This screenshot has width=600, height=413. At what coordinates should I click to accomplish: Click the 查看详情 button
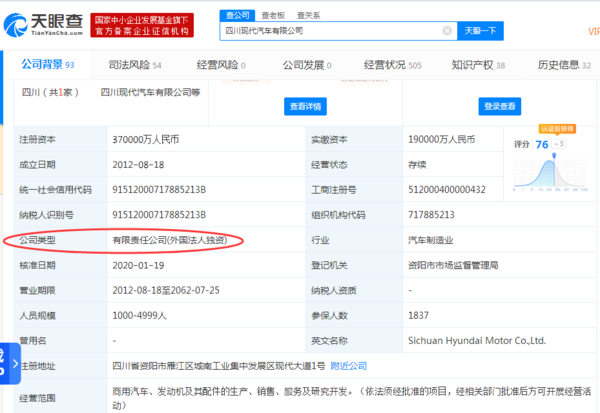(x=305, y=106)
